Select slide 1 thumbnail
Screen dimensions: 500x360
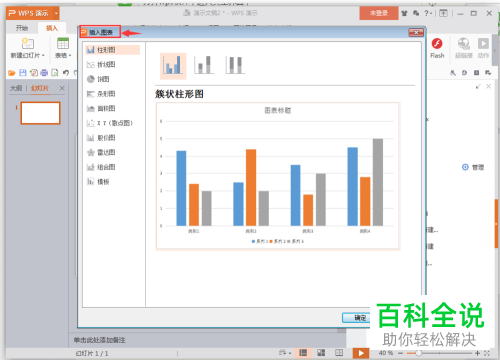[x=41, y=113]
